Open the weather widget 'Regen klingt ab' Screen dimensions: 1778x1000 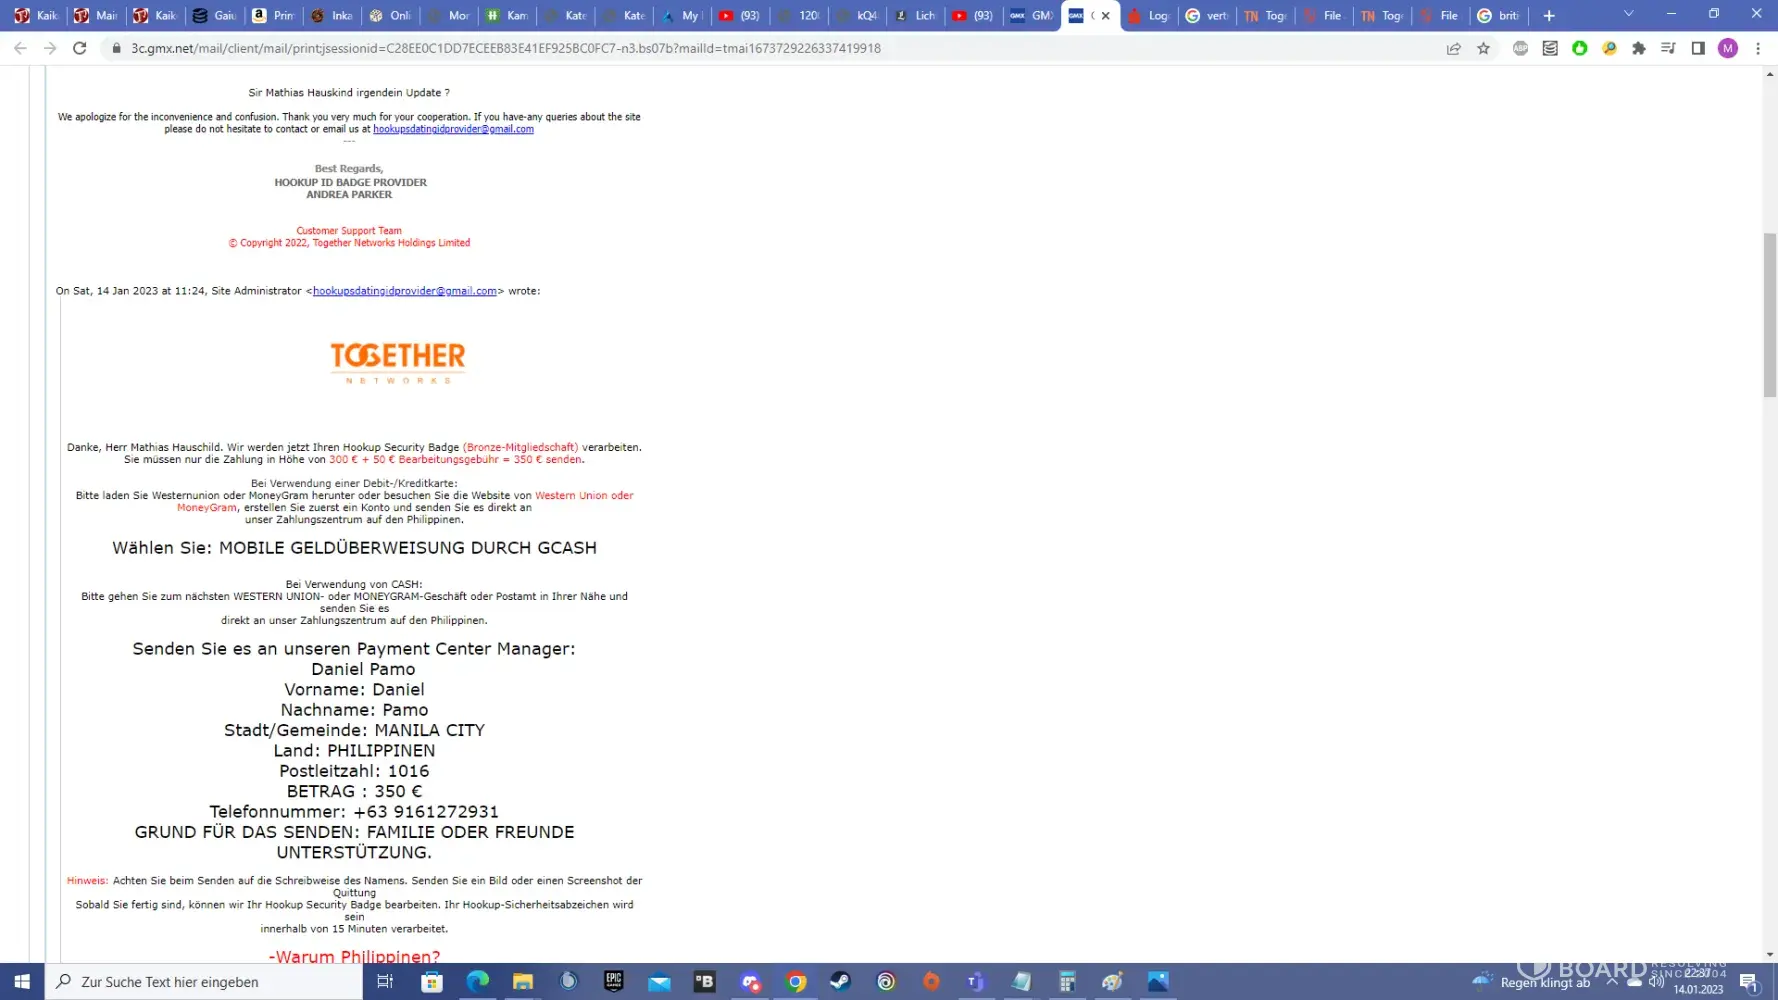[1531, 982]
